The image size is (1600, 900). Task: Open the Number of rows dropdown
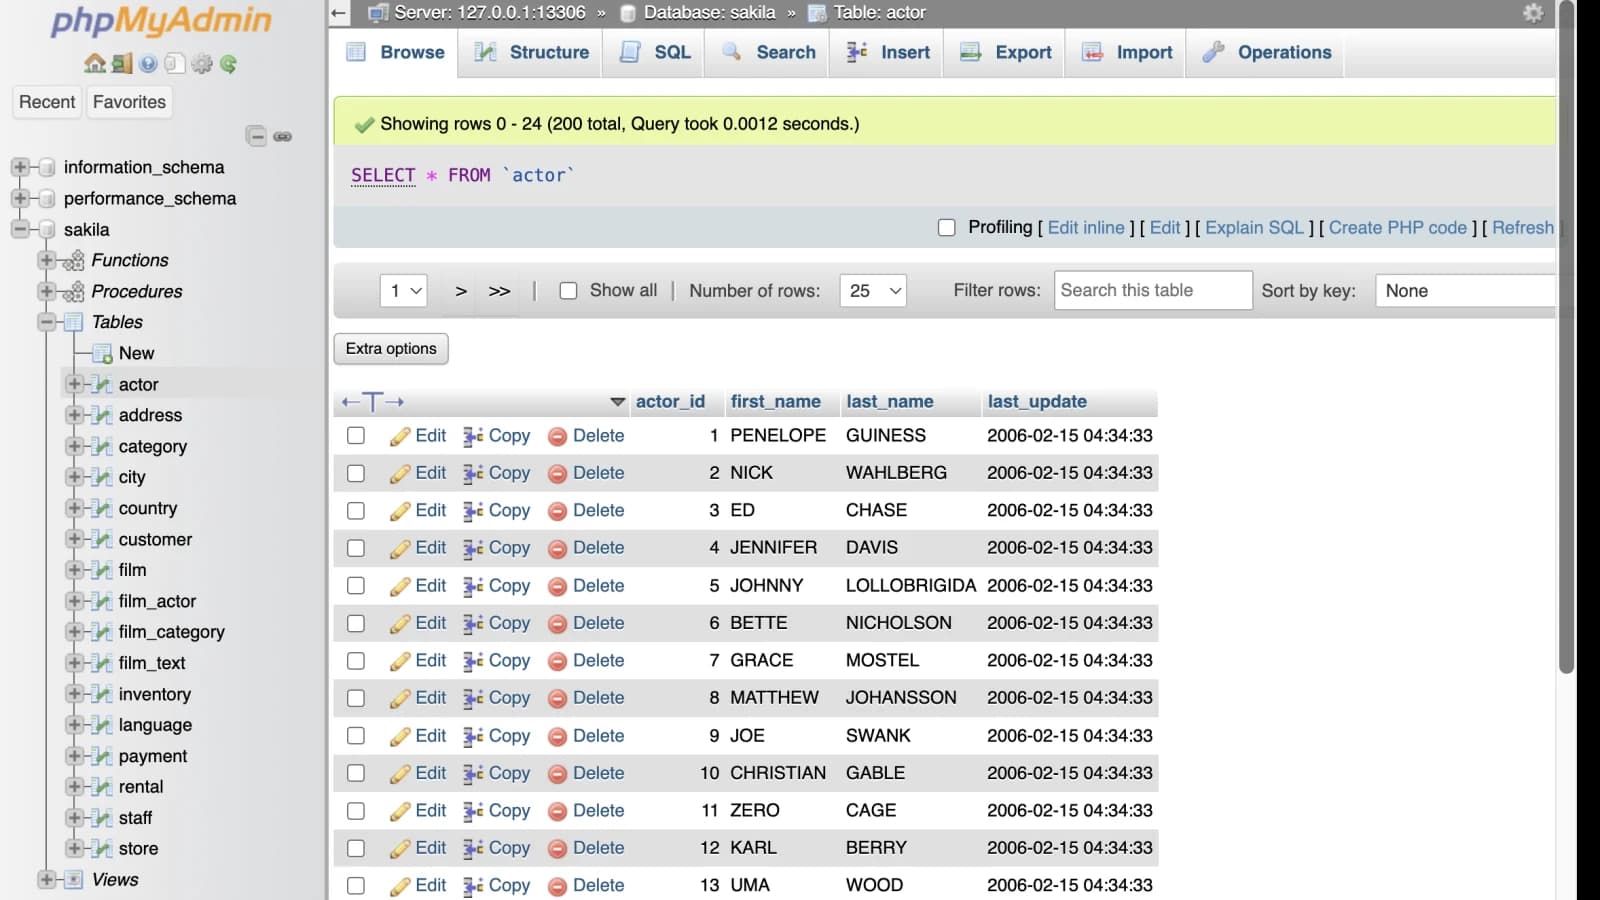(x=873, y=291)
